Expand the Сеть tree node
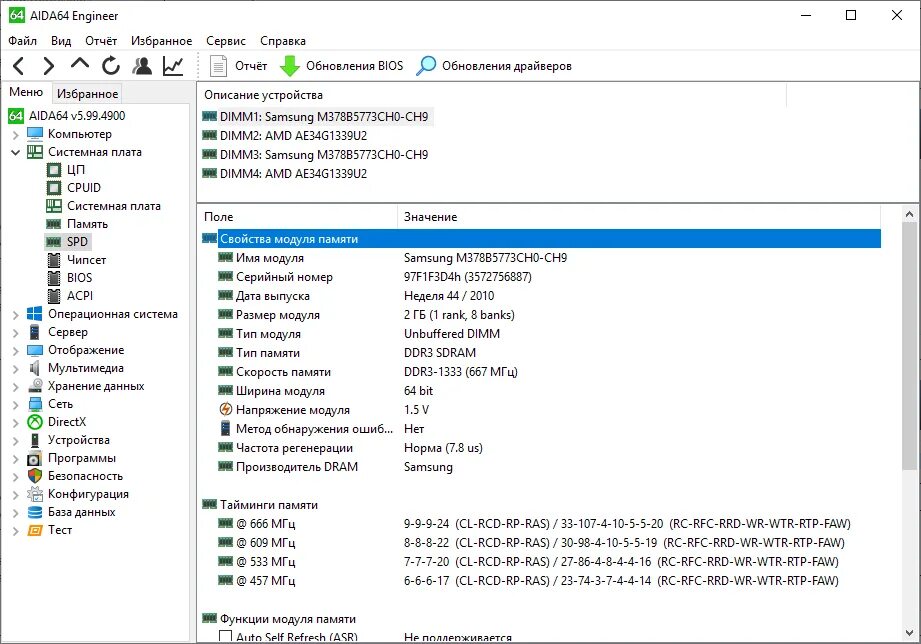 [x=15, y=405]
